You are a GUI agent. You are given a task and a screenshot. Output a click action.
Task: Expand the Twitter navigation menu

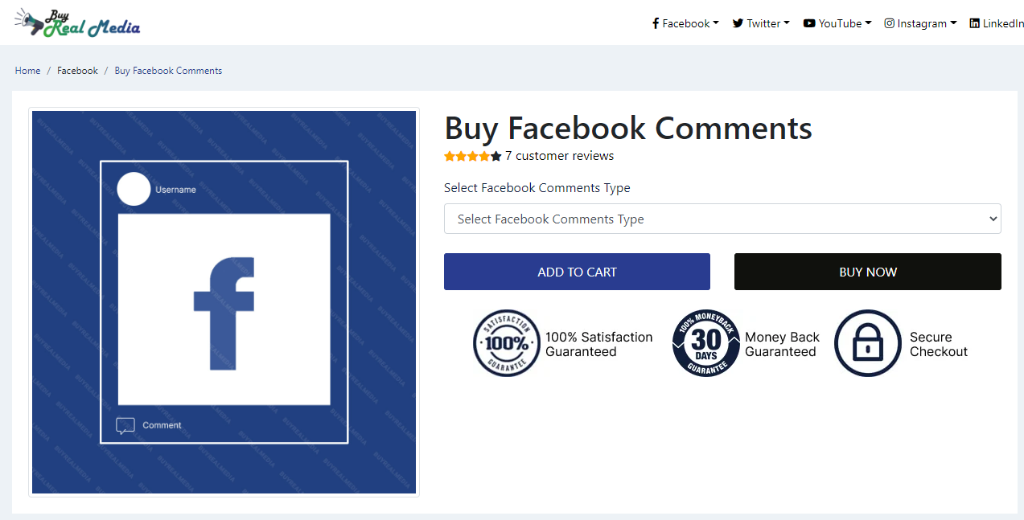pyautogui.click(x=761, y=24)
